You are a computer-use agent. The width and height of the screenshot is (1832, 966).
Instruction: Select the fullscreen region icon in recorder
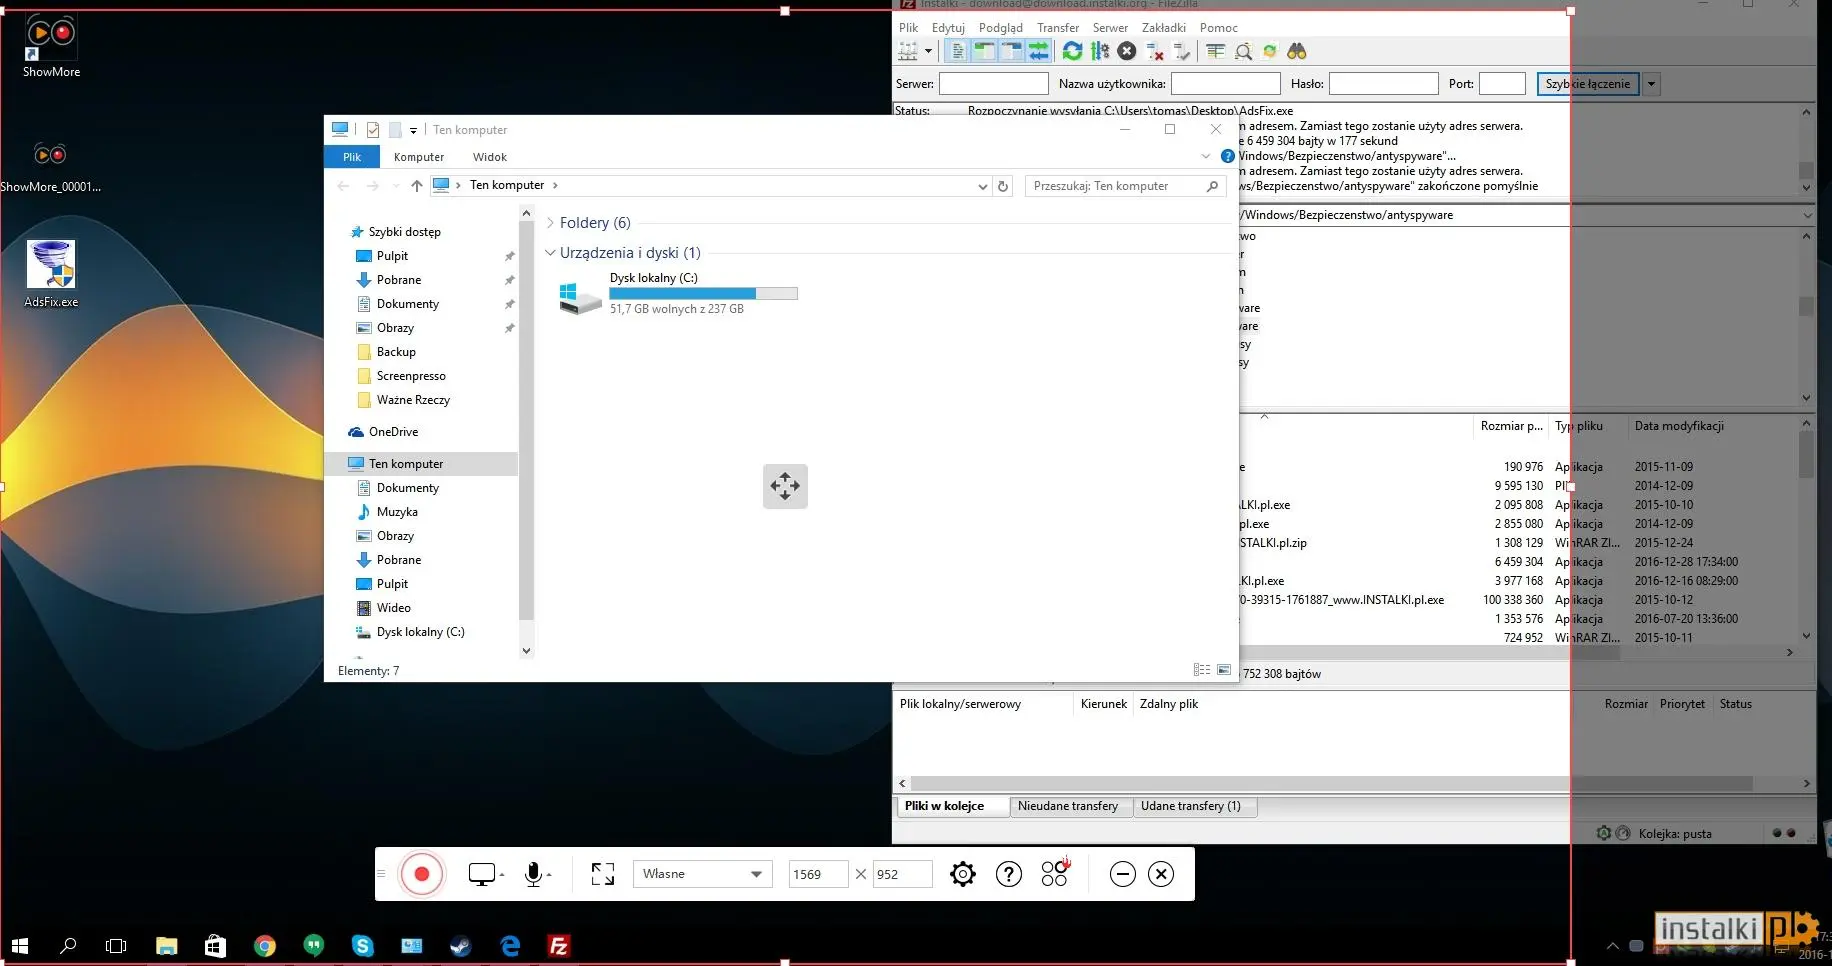pos(603,874)
